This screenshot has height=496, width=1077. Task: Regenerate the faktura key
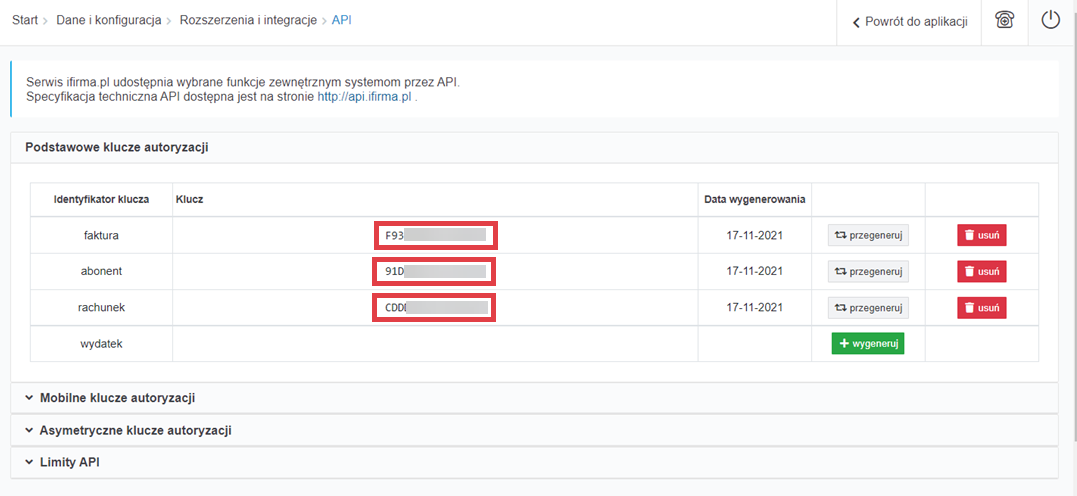pyautogui.click(x=868, y=235)
